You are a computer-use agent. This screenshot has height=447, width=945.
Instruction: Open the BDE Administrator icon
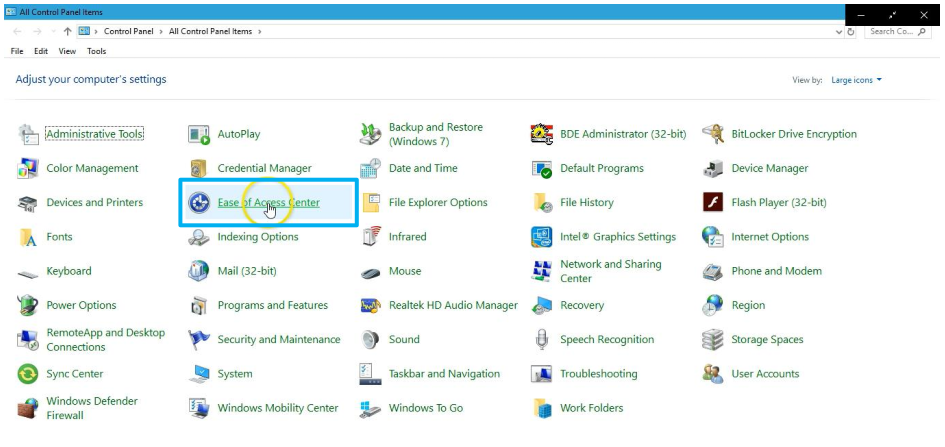click(542, 134)
